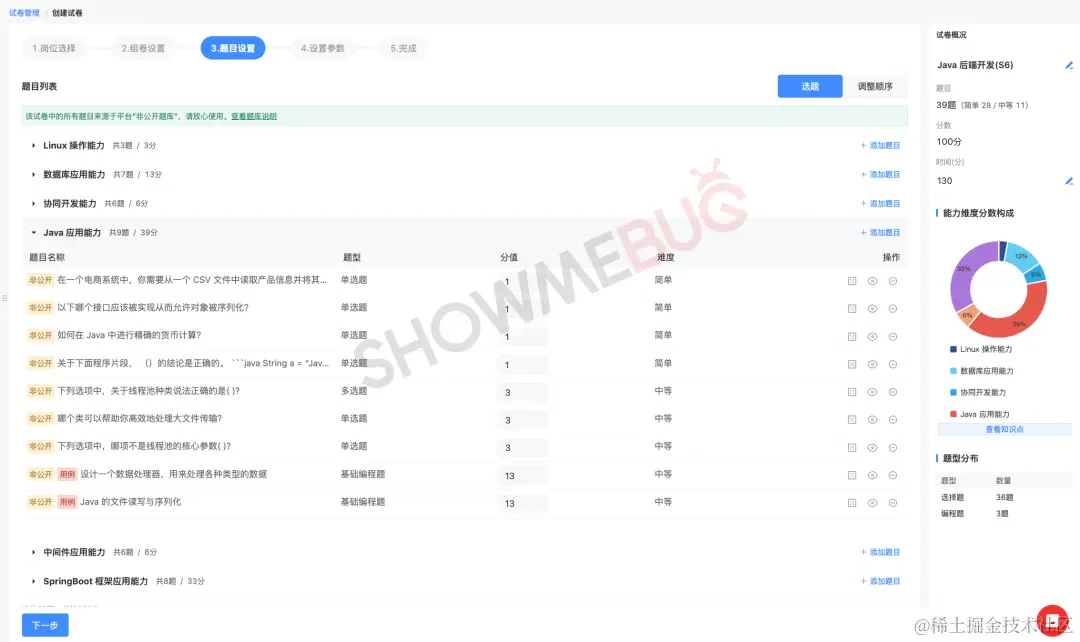Edit the Java 后端开发(S6) paper name pencil icon
This screenshot has width=1080, height=642.
coord(1069,65)
